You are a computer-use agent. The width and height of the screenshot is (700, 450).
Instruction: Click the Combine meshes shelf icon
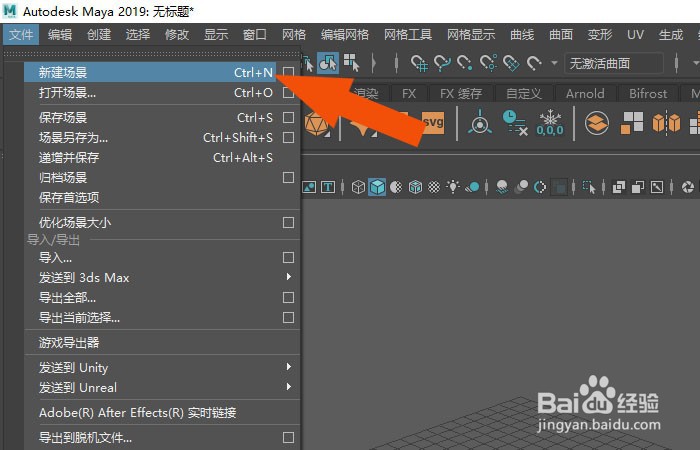coord(597,123)
